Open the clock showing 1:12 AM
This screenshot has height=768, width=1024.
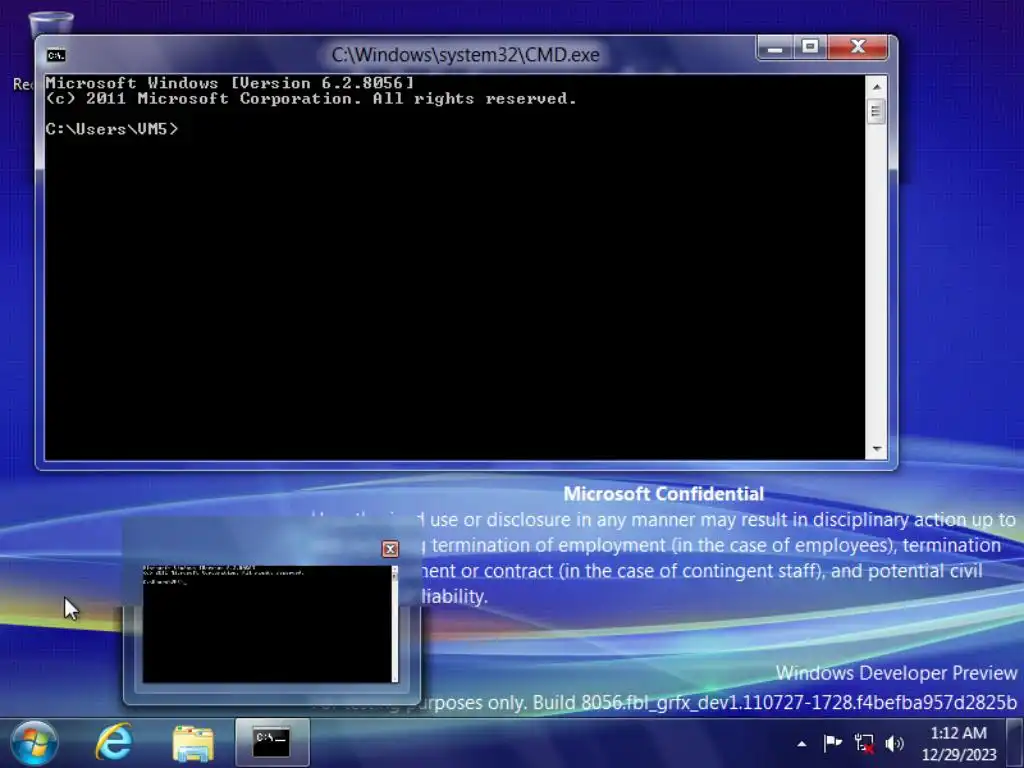959,743
